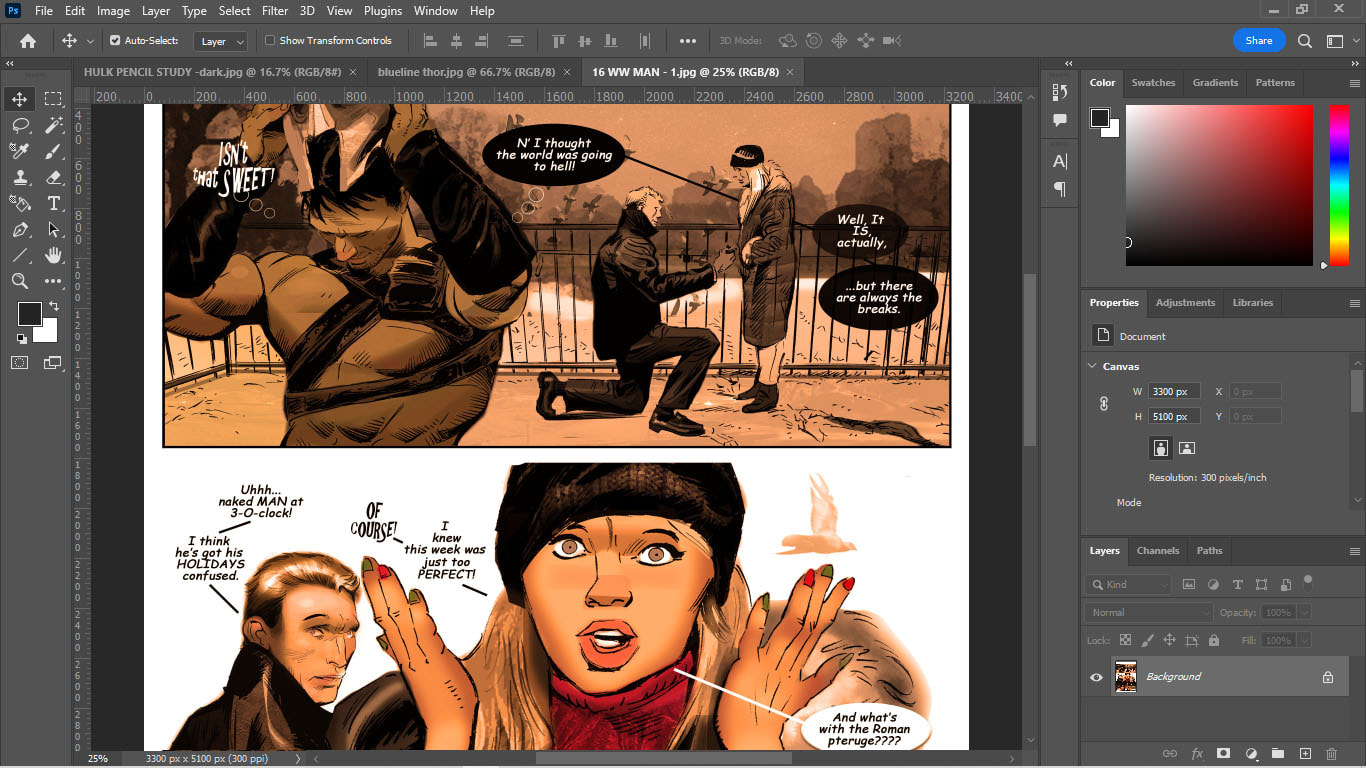1366x768 pixels.
Task: Toggle filter for pixel layers
Action: point(1189,585)
